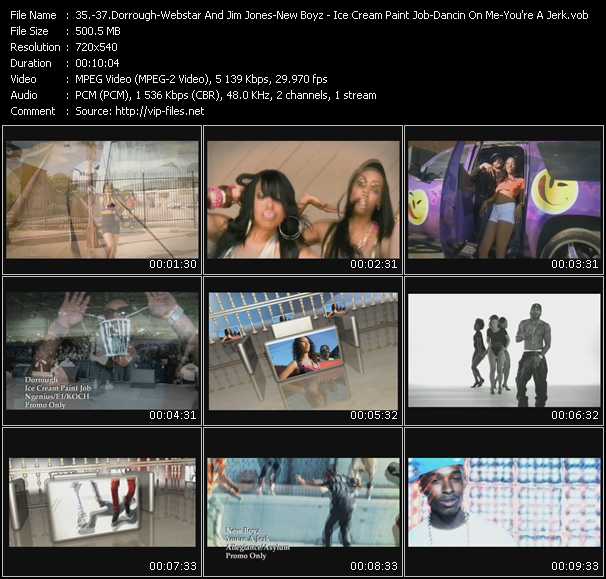Click the 'Promo Only' caption under New Boyz

click(x=246, y=556)
